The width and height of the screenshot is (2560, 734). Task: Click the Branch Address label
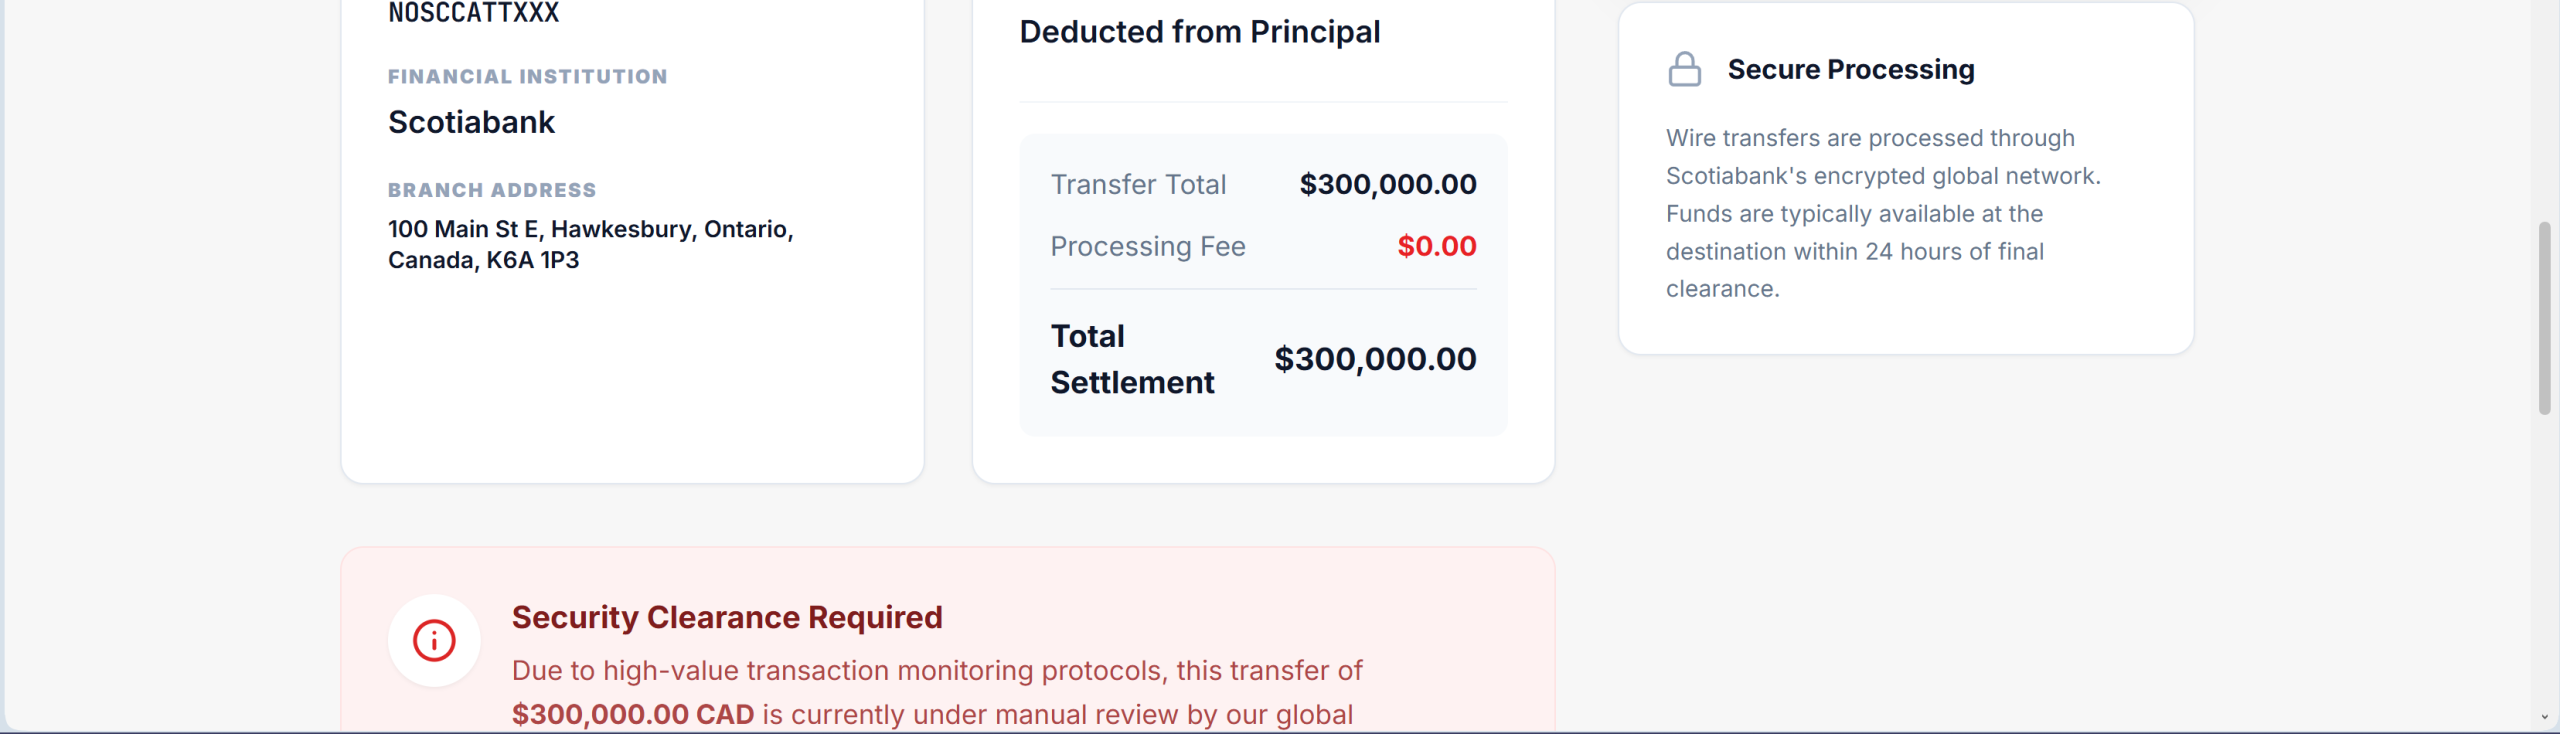[492, 190]
